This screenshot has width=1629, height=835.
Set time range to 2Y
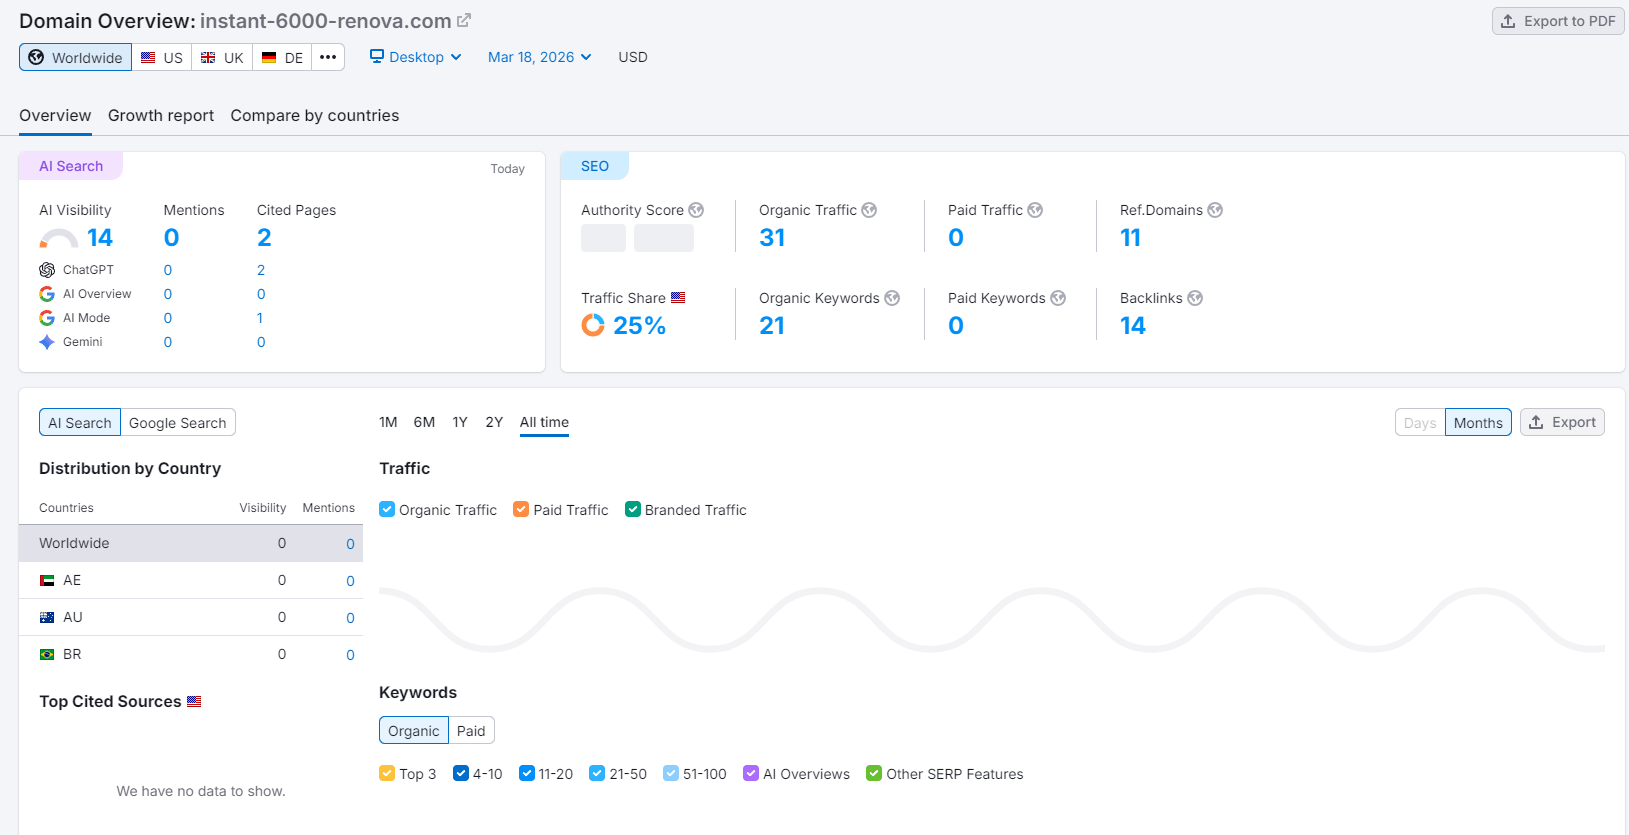click(x=494, y=422)
